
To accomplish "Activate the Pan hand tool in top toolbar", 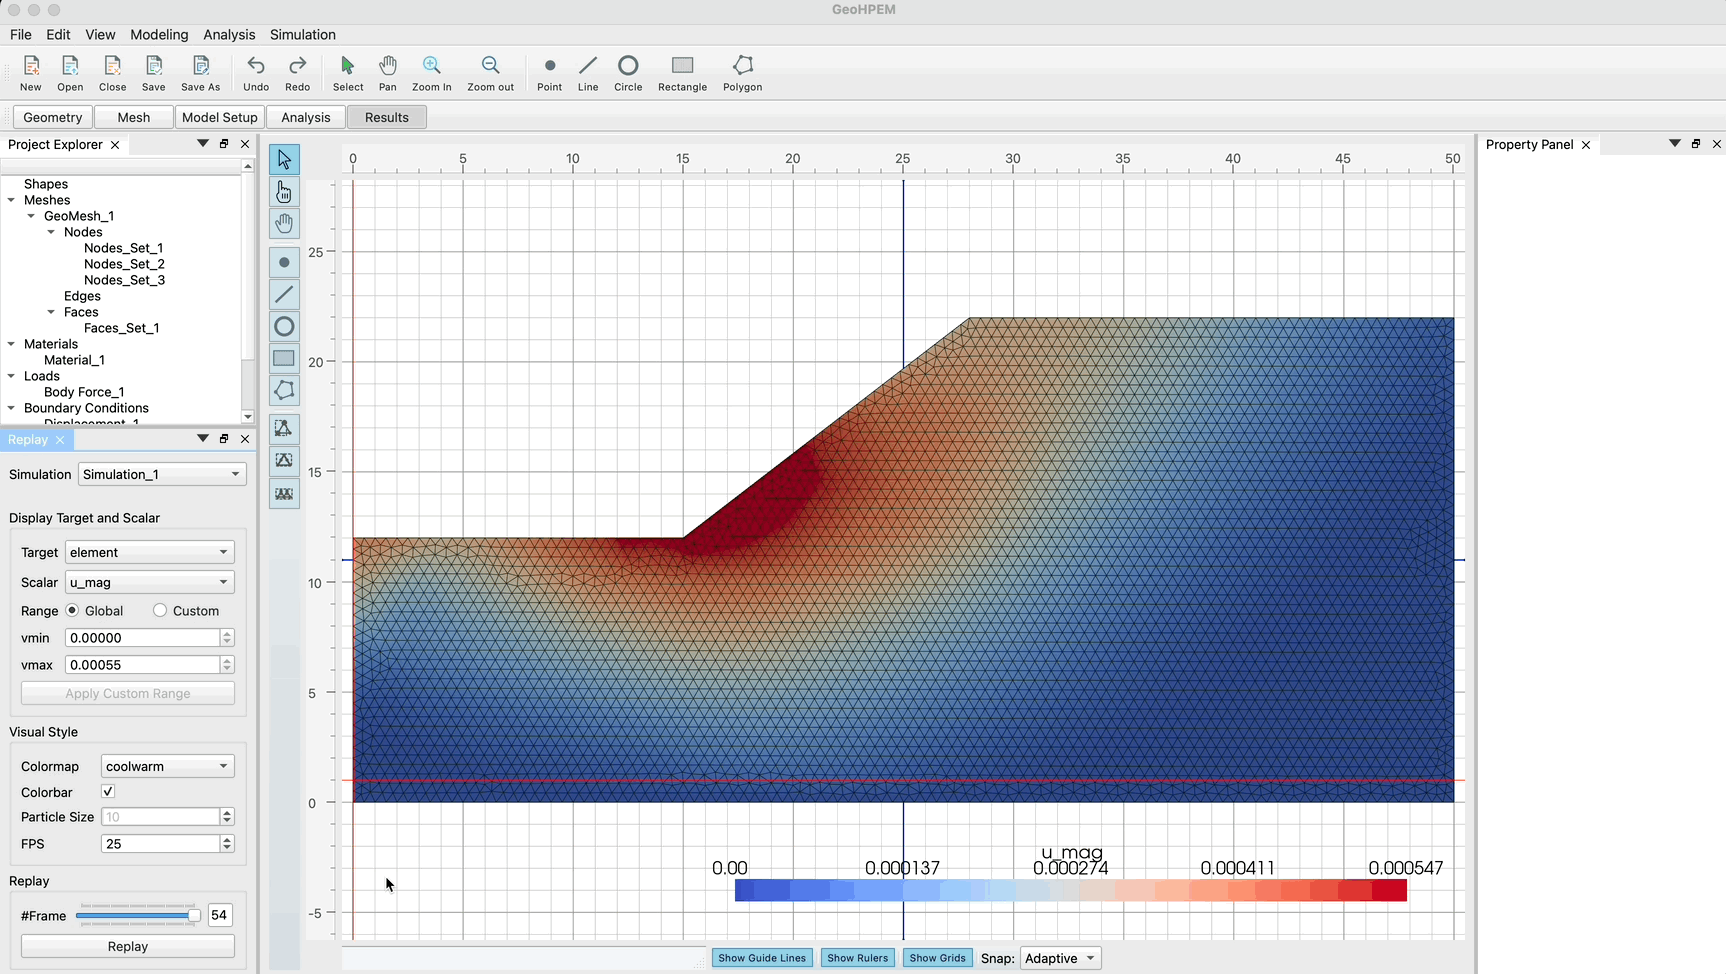I will pyautogui.click(x=387, y=66).
